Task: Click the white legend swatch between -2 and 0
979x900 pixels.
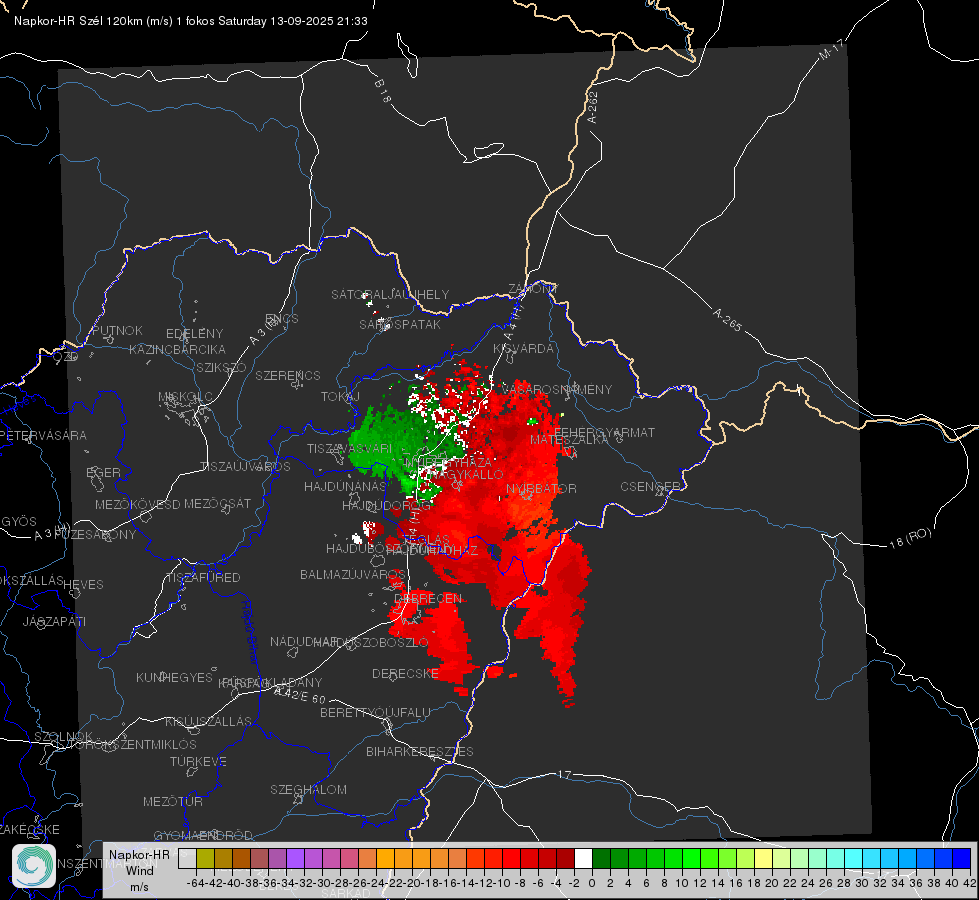Action: coord(583,858)
